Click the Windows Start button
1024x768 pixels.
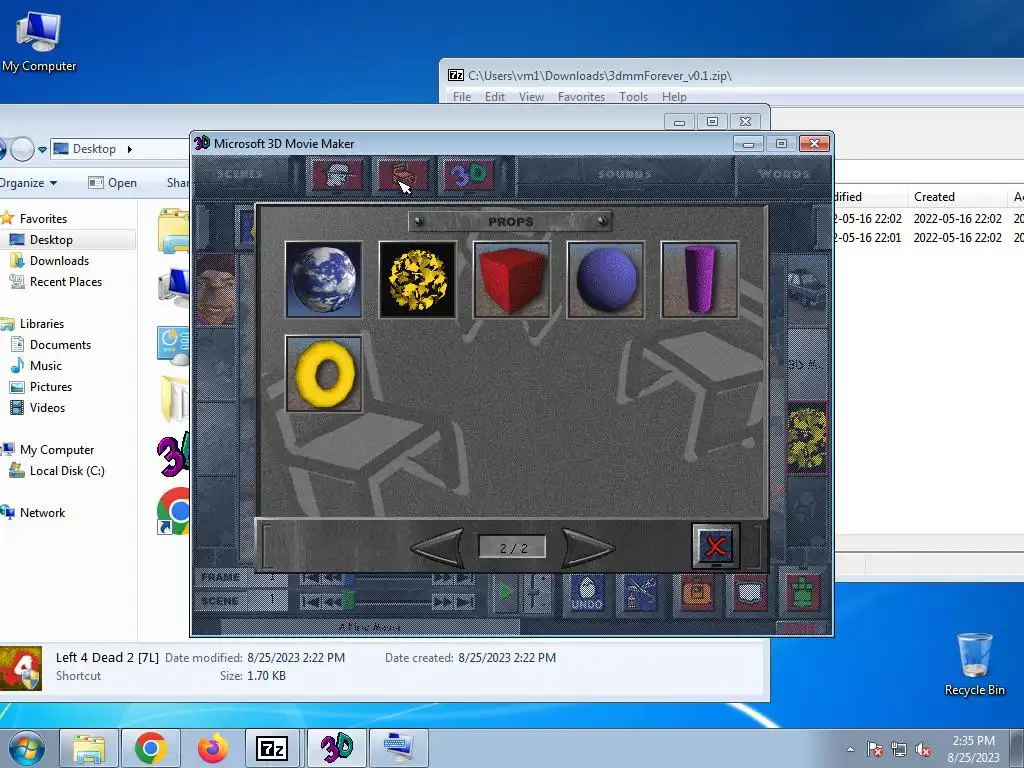coord(27,748)
